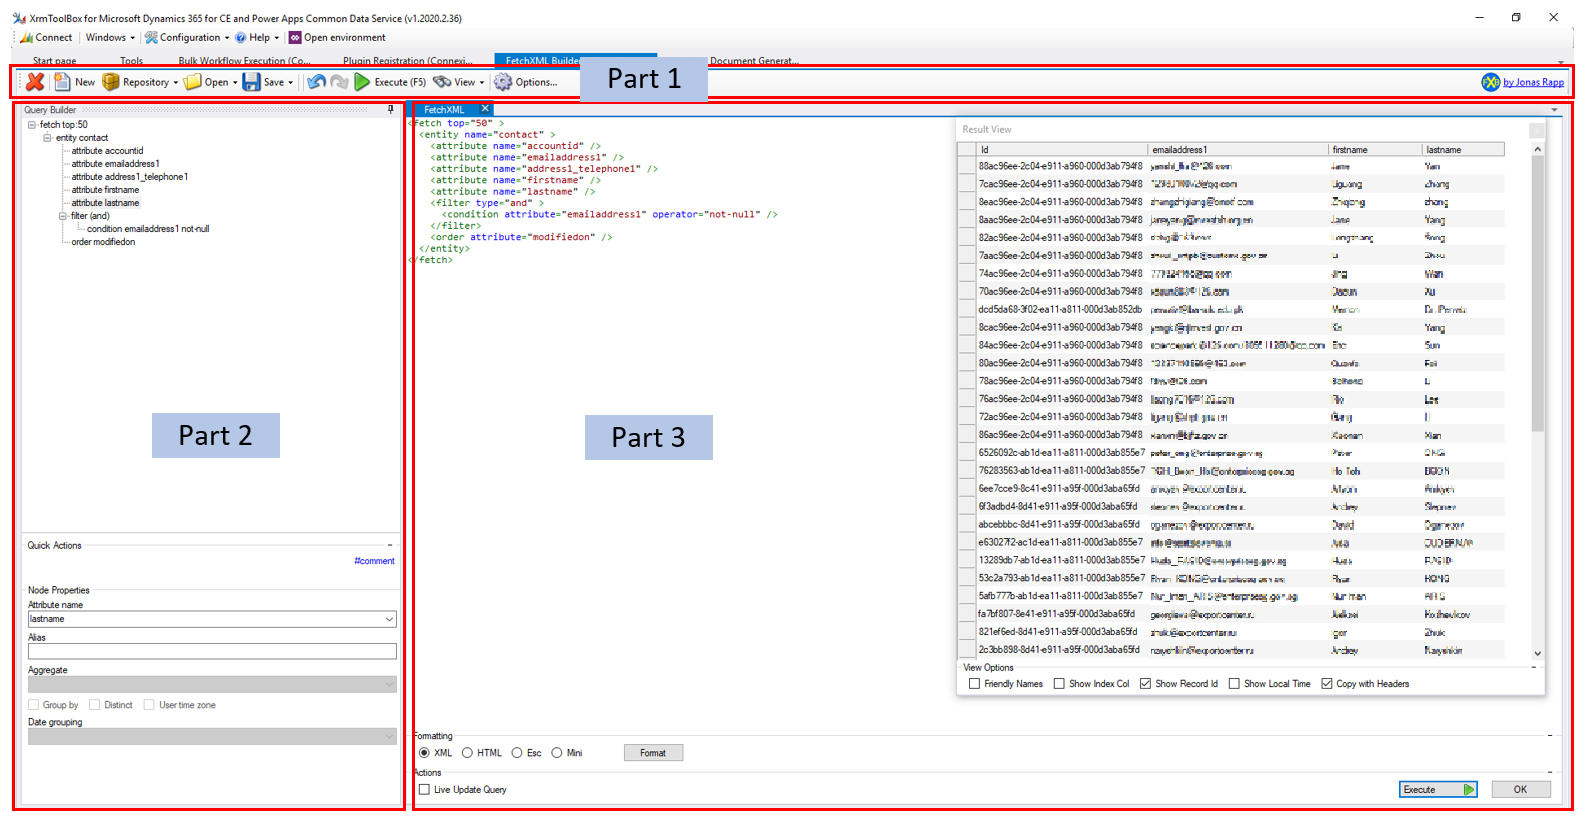Click the red X close tool icon

[x=35, y=82]
